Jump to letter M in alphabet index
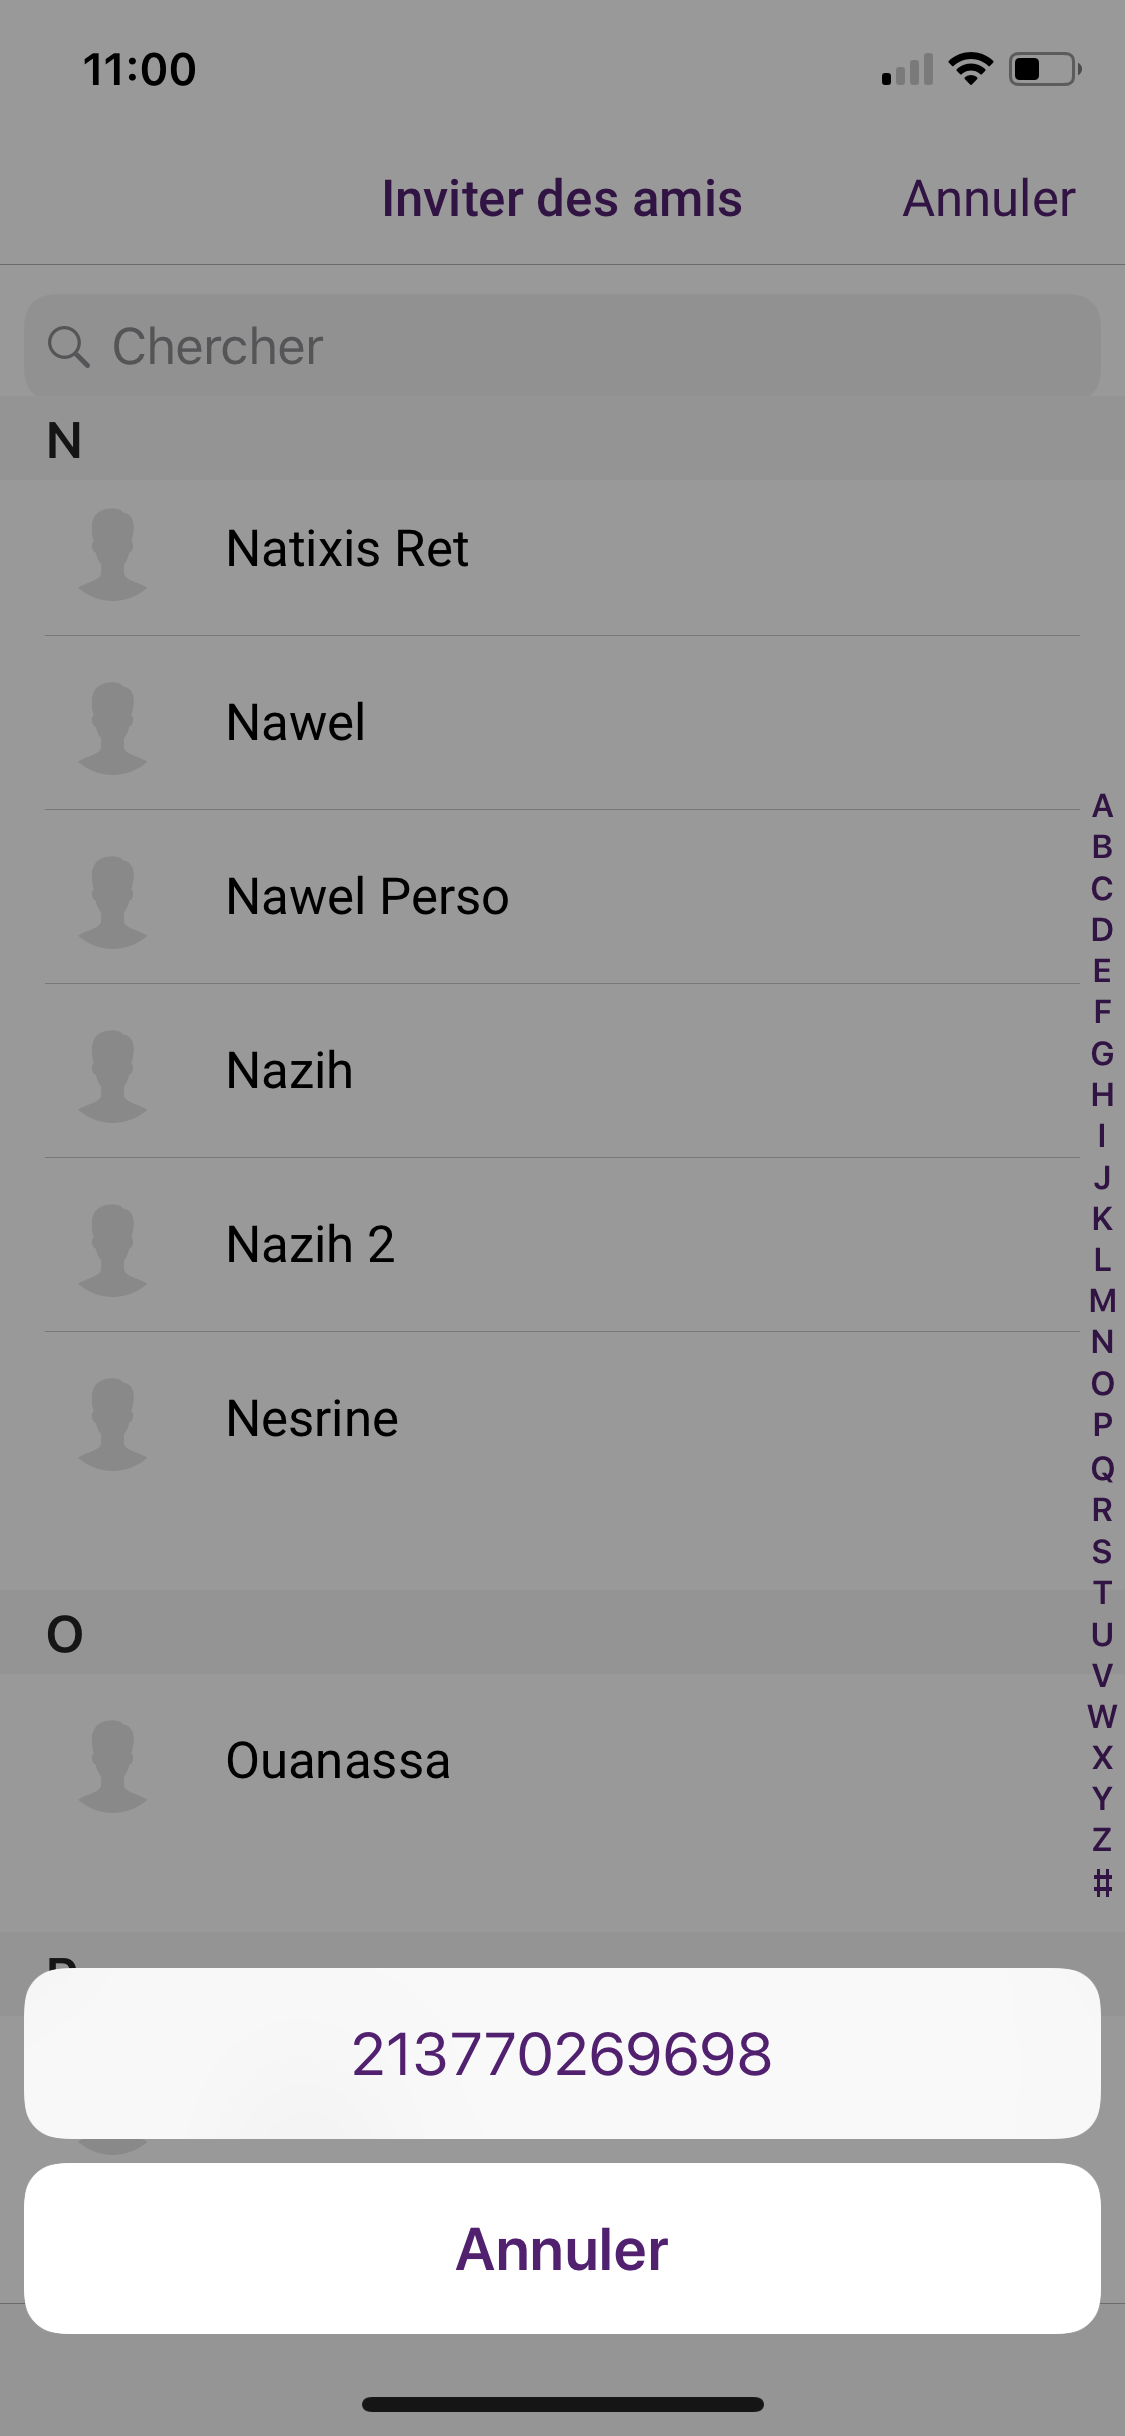Viewport: 1125px width, 2436px height. [x=1102, y=1301]
